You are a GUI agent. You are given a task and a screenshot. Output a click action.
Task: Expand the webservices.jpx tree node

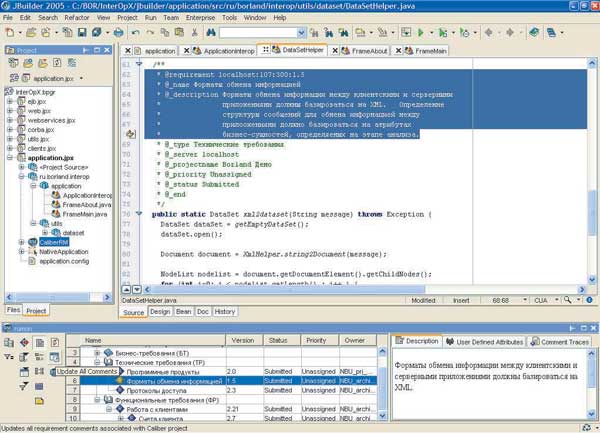click(x=10, y=120)
